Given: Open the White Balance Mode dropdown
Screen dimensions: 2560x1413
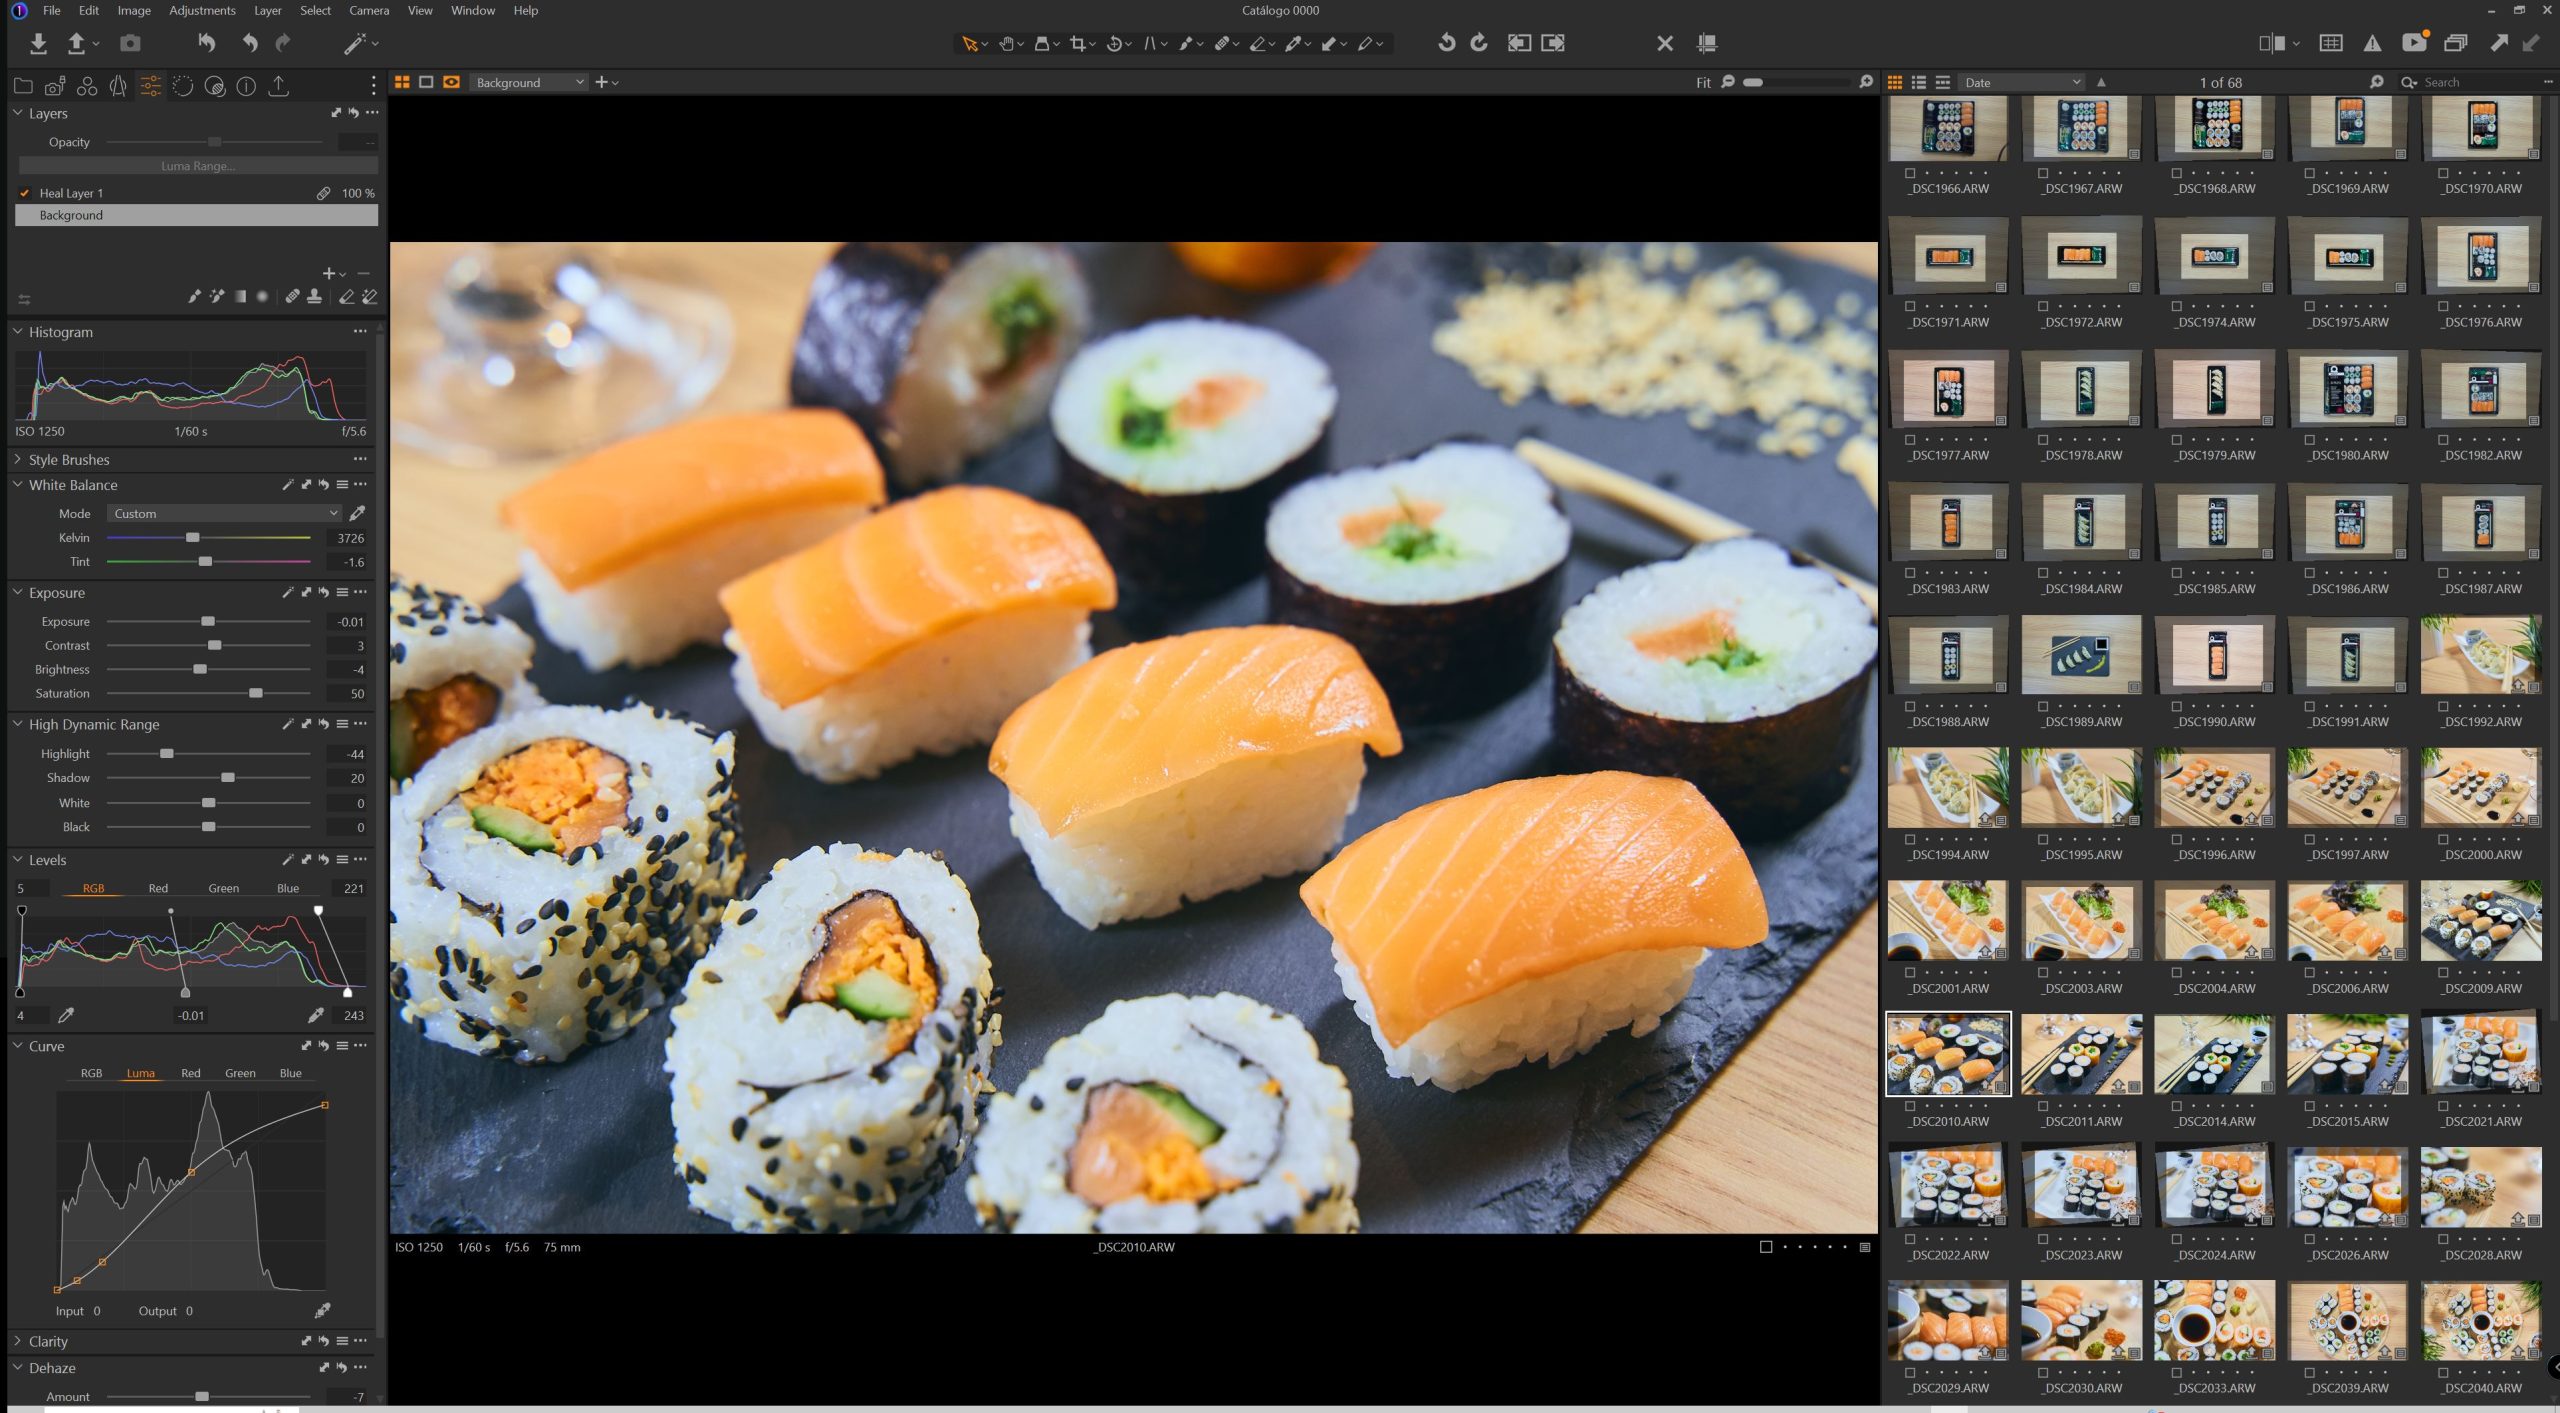Looking at the screenshot, I should [x=224, y=513].
